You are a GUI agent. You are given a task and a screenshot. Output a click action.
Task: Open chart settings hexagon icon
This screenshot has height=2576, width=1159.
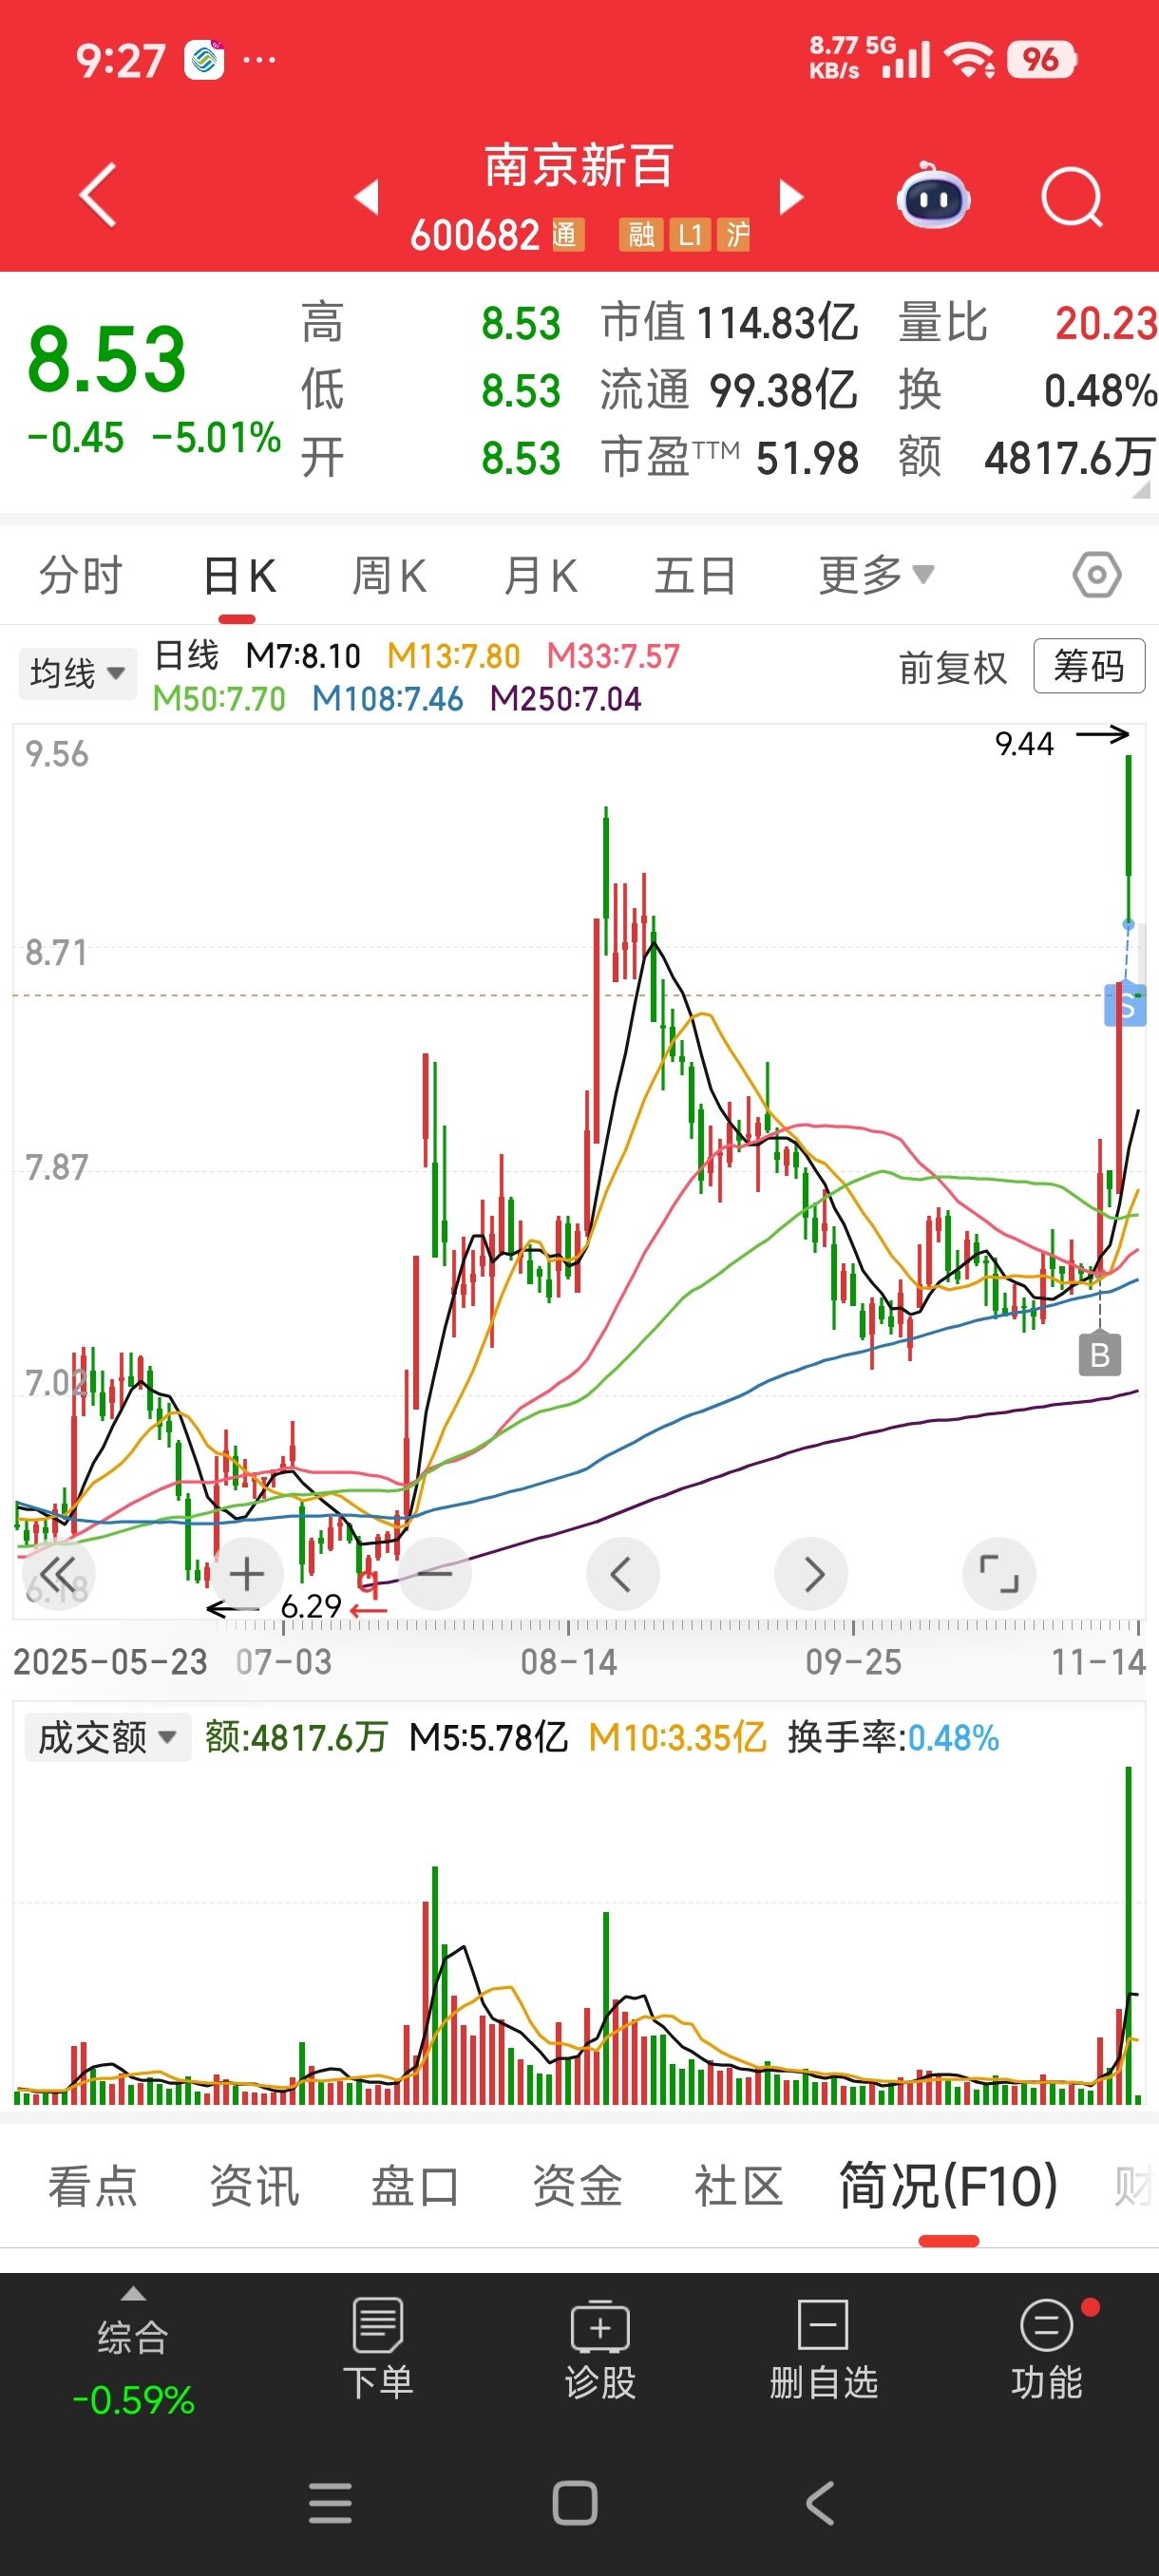coord(1097,575)
